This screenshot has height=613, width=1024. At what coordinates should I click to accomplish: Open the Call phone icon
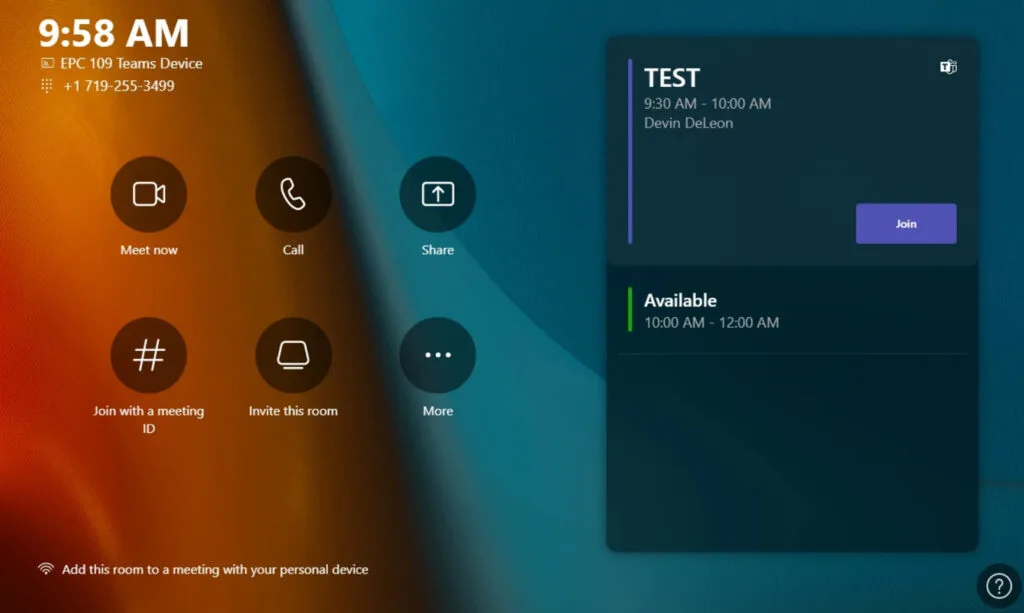[x=293, y=195]
